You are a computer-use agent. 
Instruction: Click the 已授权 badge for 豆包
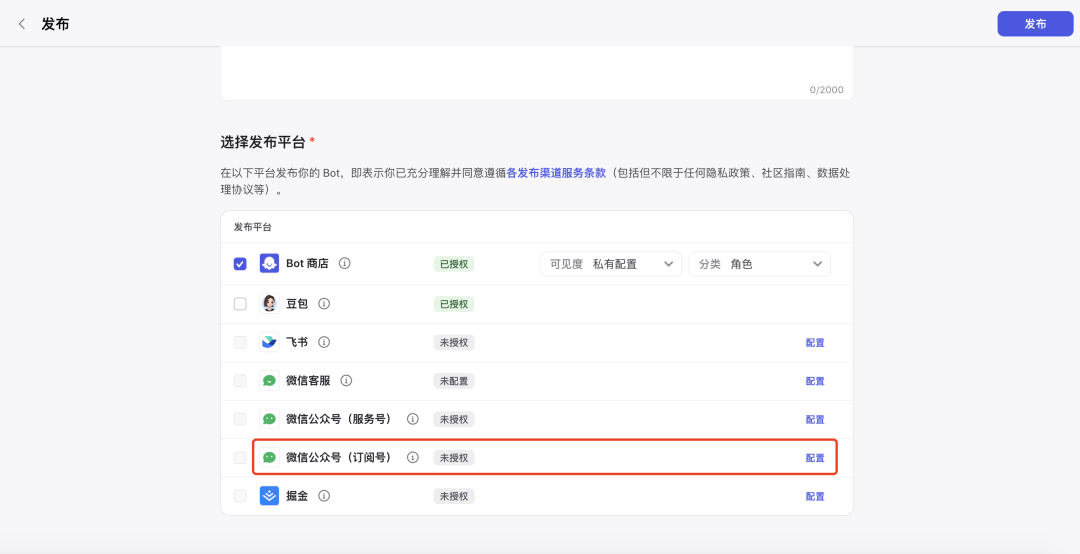pyautogui.click(x=454, y=304)
